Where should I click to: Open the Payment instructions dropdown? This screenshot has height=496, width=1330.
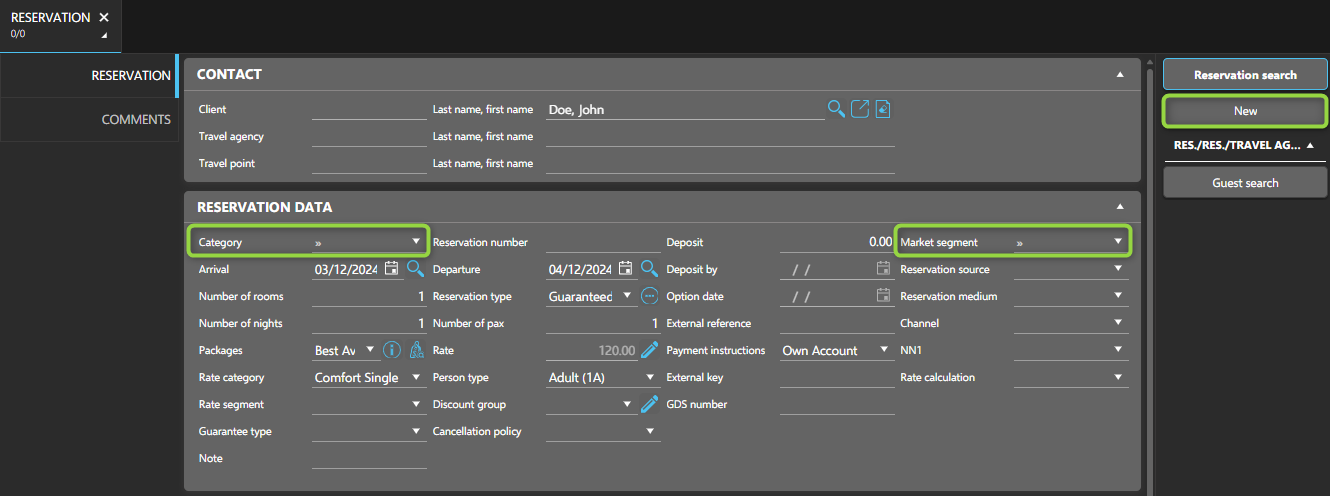click(883, 350)
